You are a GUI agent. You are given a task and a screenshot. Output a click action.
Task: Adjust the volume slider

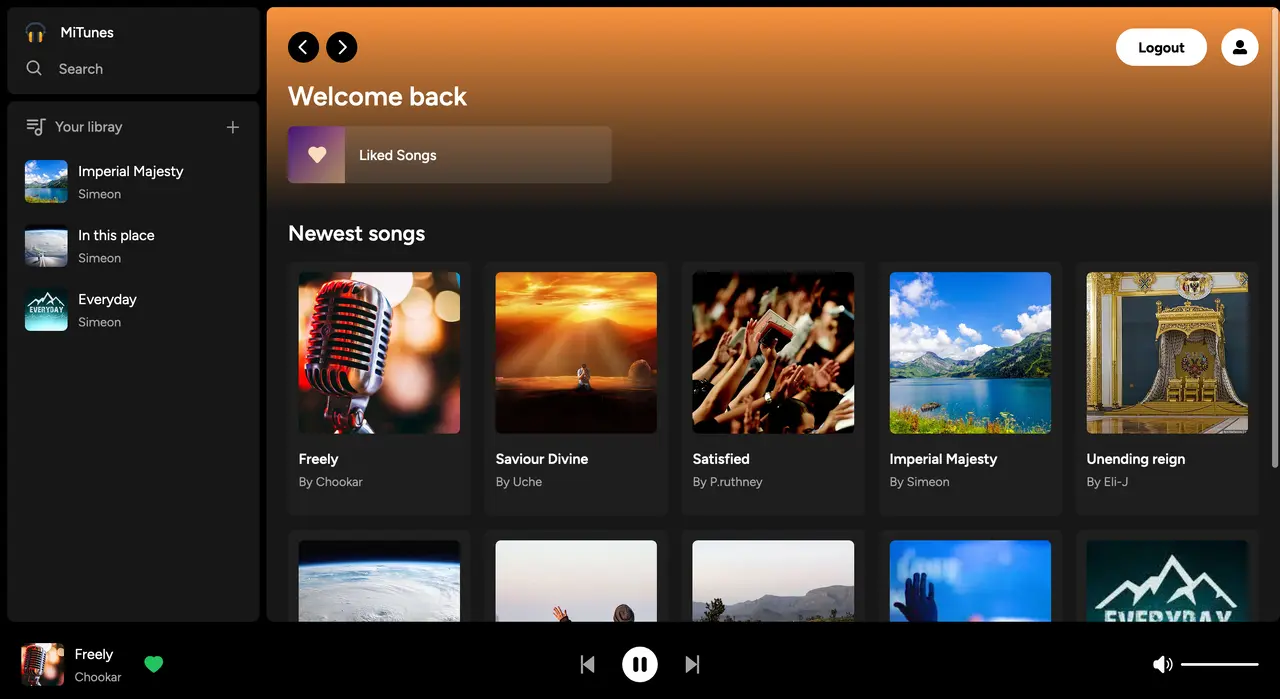[1220, 664]
